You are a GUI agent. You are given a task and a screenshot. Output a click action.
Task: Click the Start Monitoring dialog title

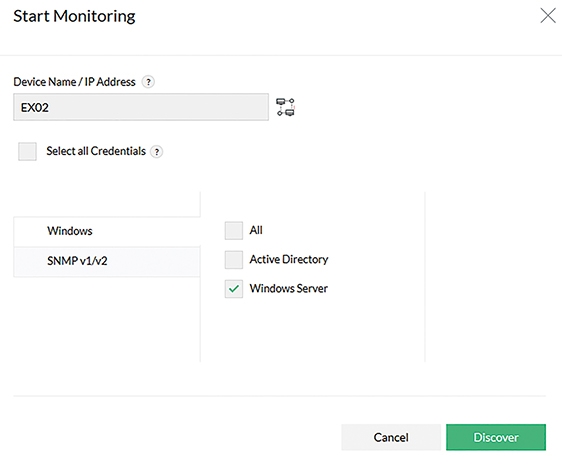coord(75,16)
